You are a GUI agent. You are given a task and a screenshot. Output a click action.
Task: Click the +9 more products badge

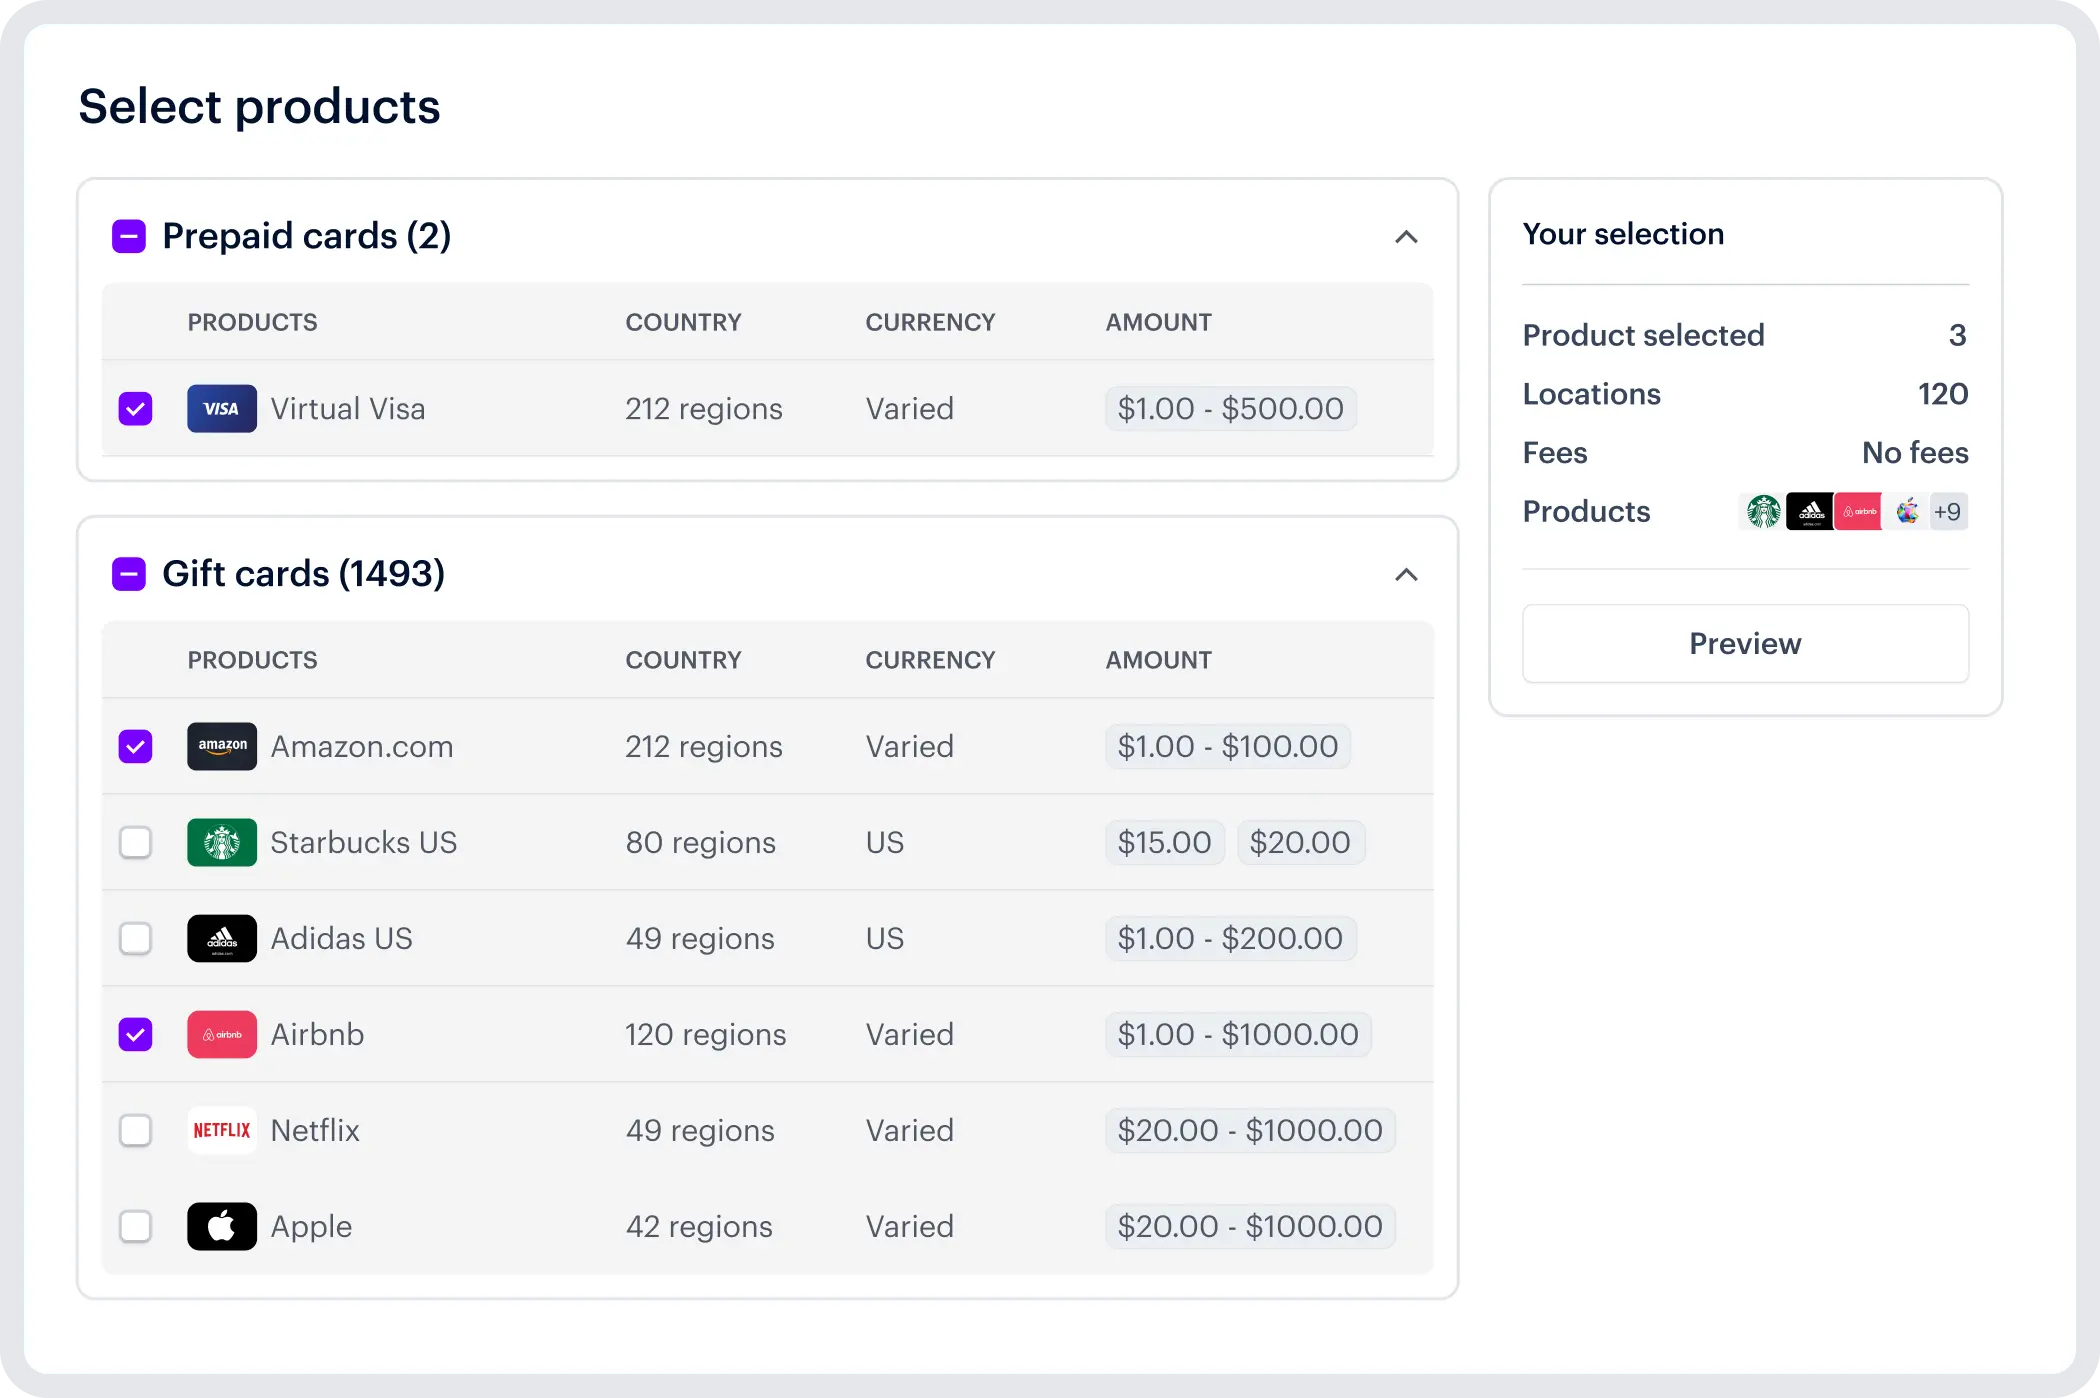click(x=1947, y=512)
